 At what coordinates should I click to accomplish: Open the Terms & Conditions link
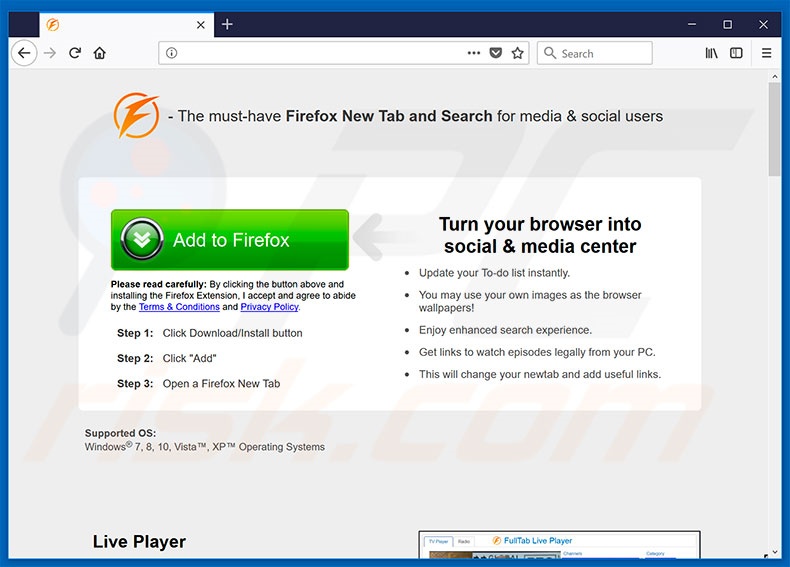point(179,307)
